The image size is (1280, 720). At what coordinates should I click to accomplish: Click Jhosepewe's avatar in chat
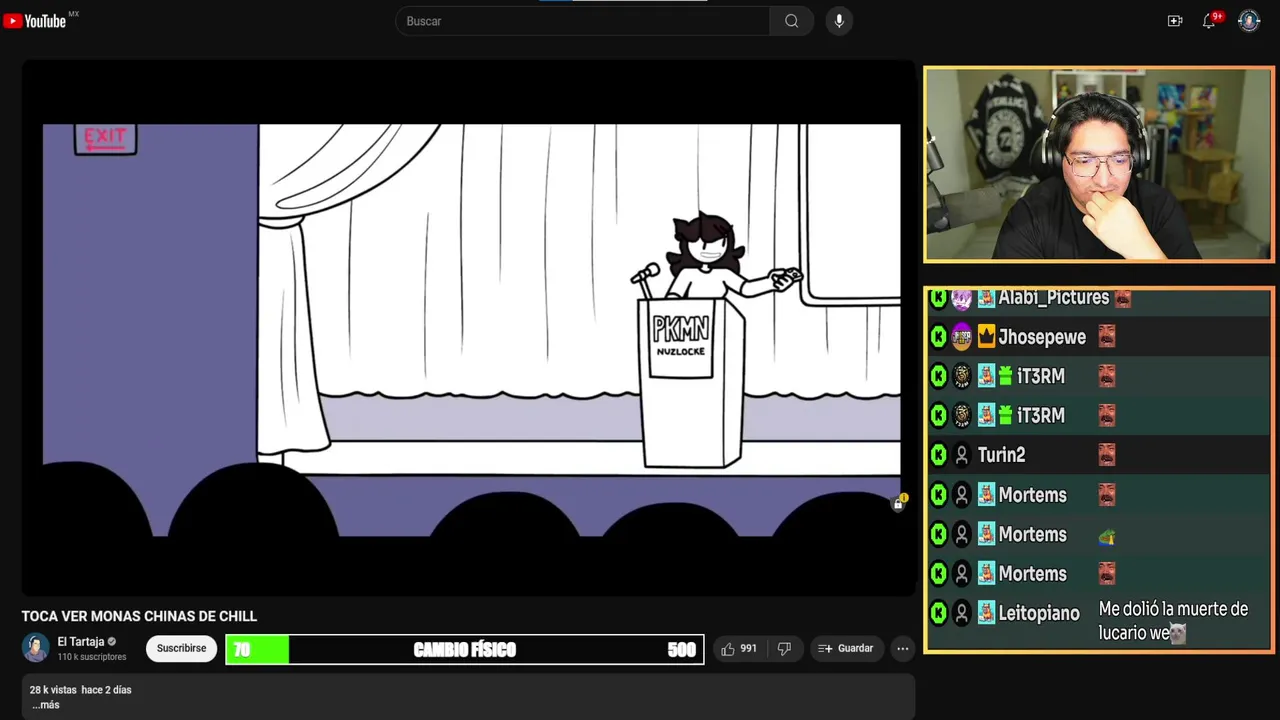click(x=962, y=337)
